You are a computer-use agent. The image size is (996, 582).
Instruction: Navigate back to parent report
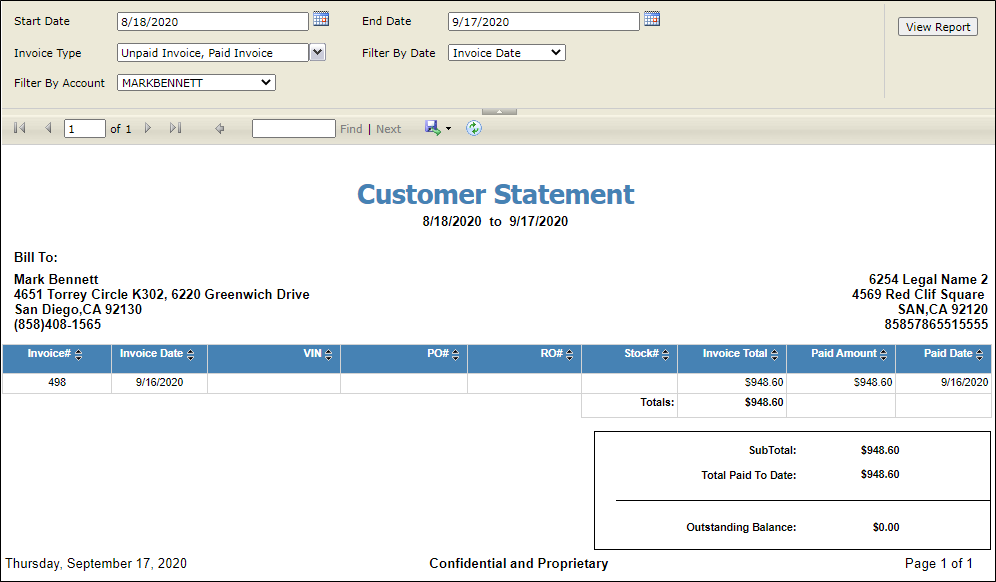click(x=220, y=128)
